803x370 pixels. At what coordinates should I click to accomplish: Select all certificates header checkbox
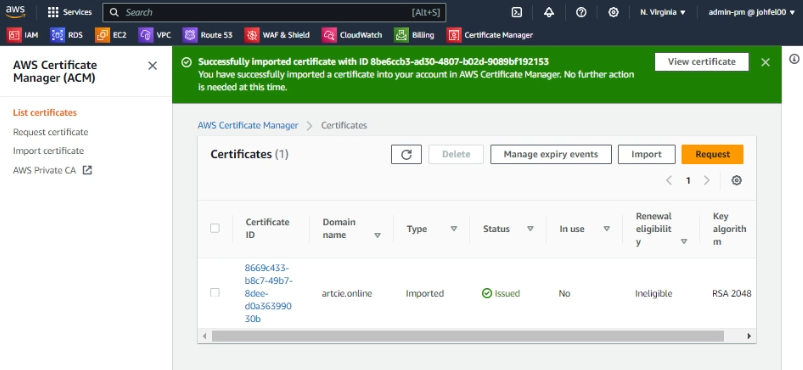pos(215,228)
